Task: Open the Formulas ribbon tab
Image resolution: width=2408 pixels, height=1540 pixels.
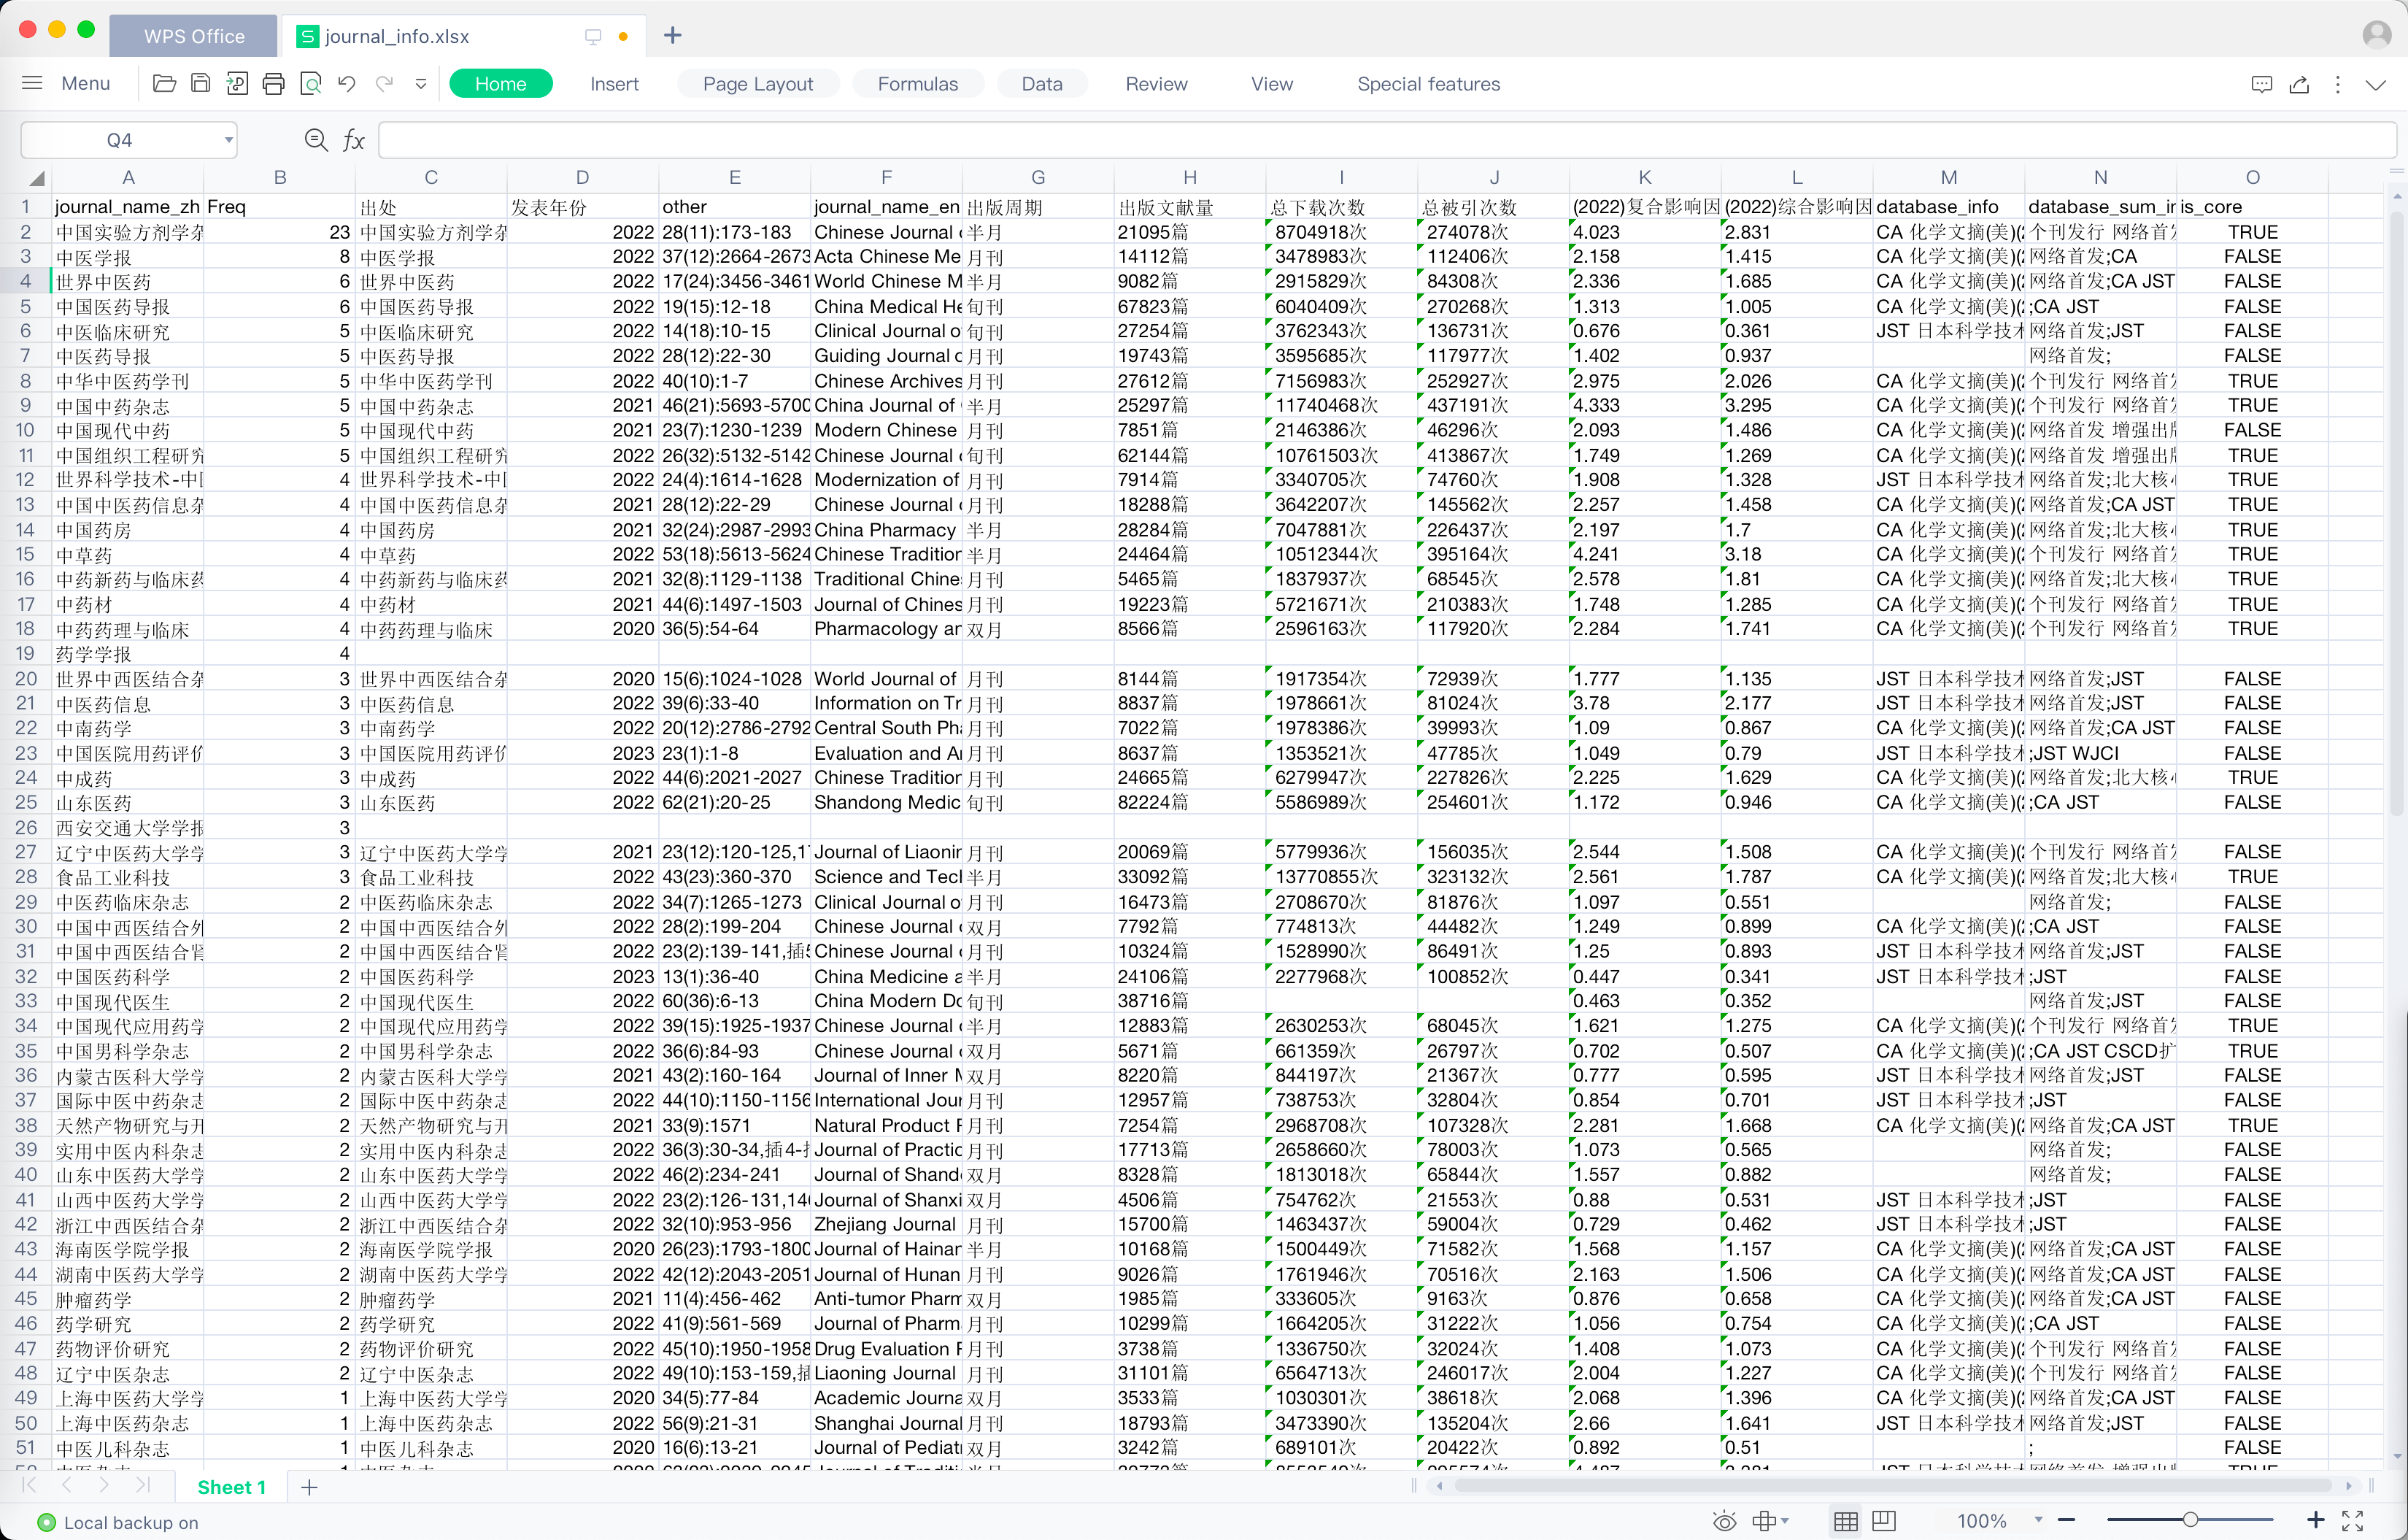Action: tap(917, 84)
